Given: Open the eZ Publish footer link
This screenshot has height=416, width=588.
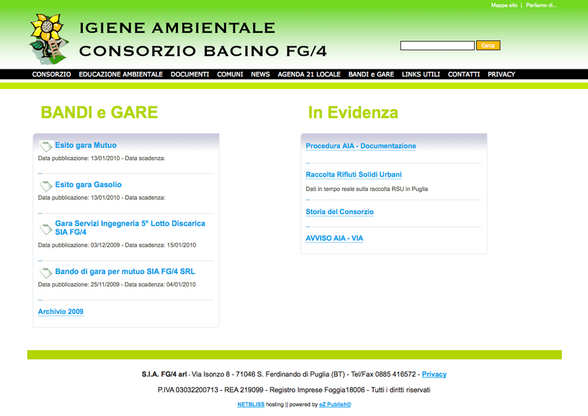Looking at the screenshot, I should click(x=335, y=404).
